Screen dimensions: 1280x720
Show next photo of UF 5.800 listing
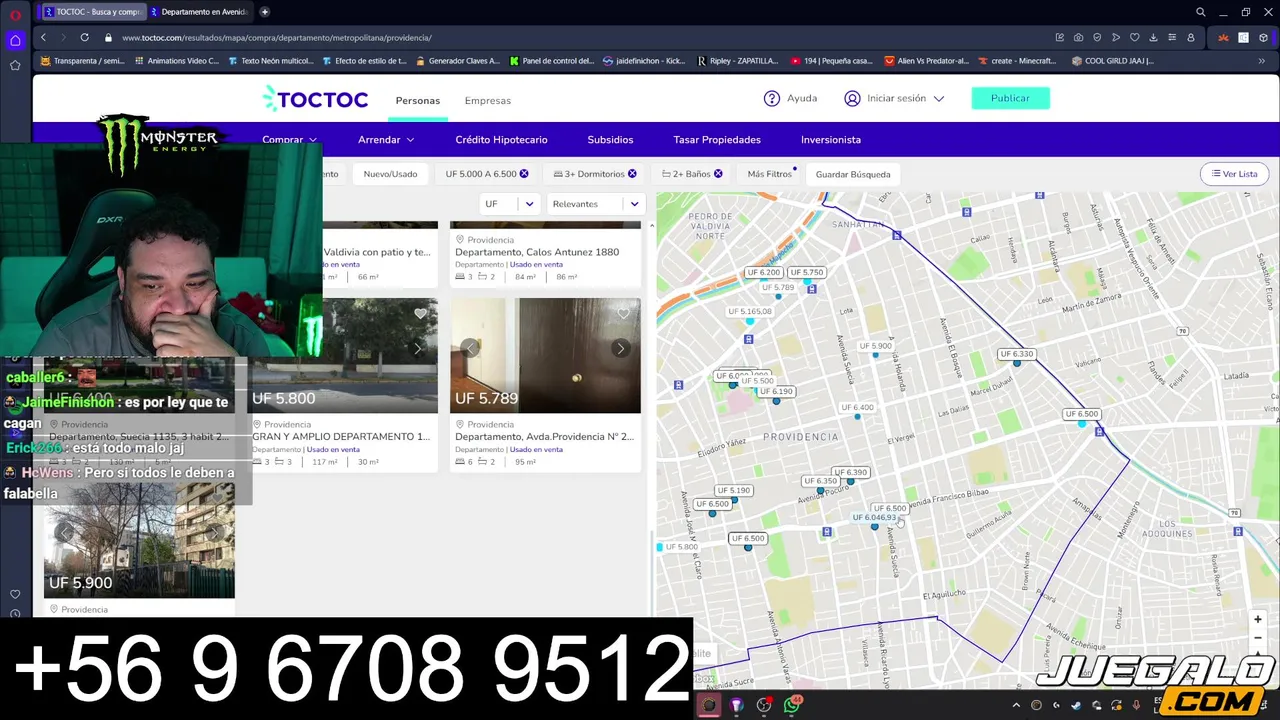[418, 348]
